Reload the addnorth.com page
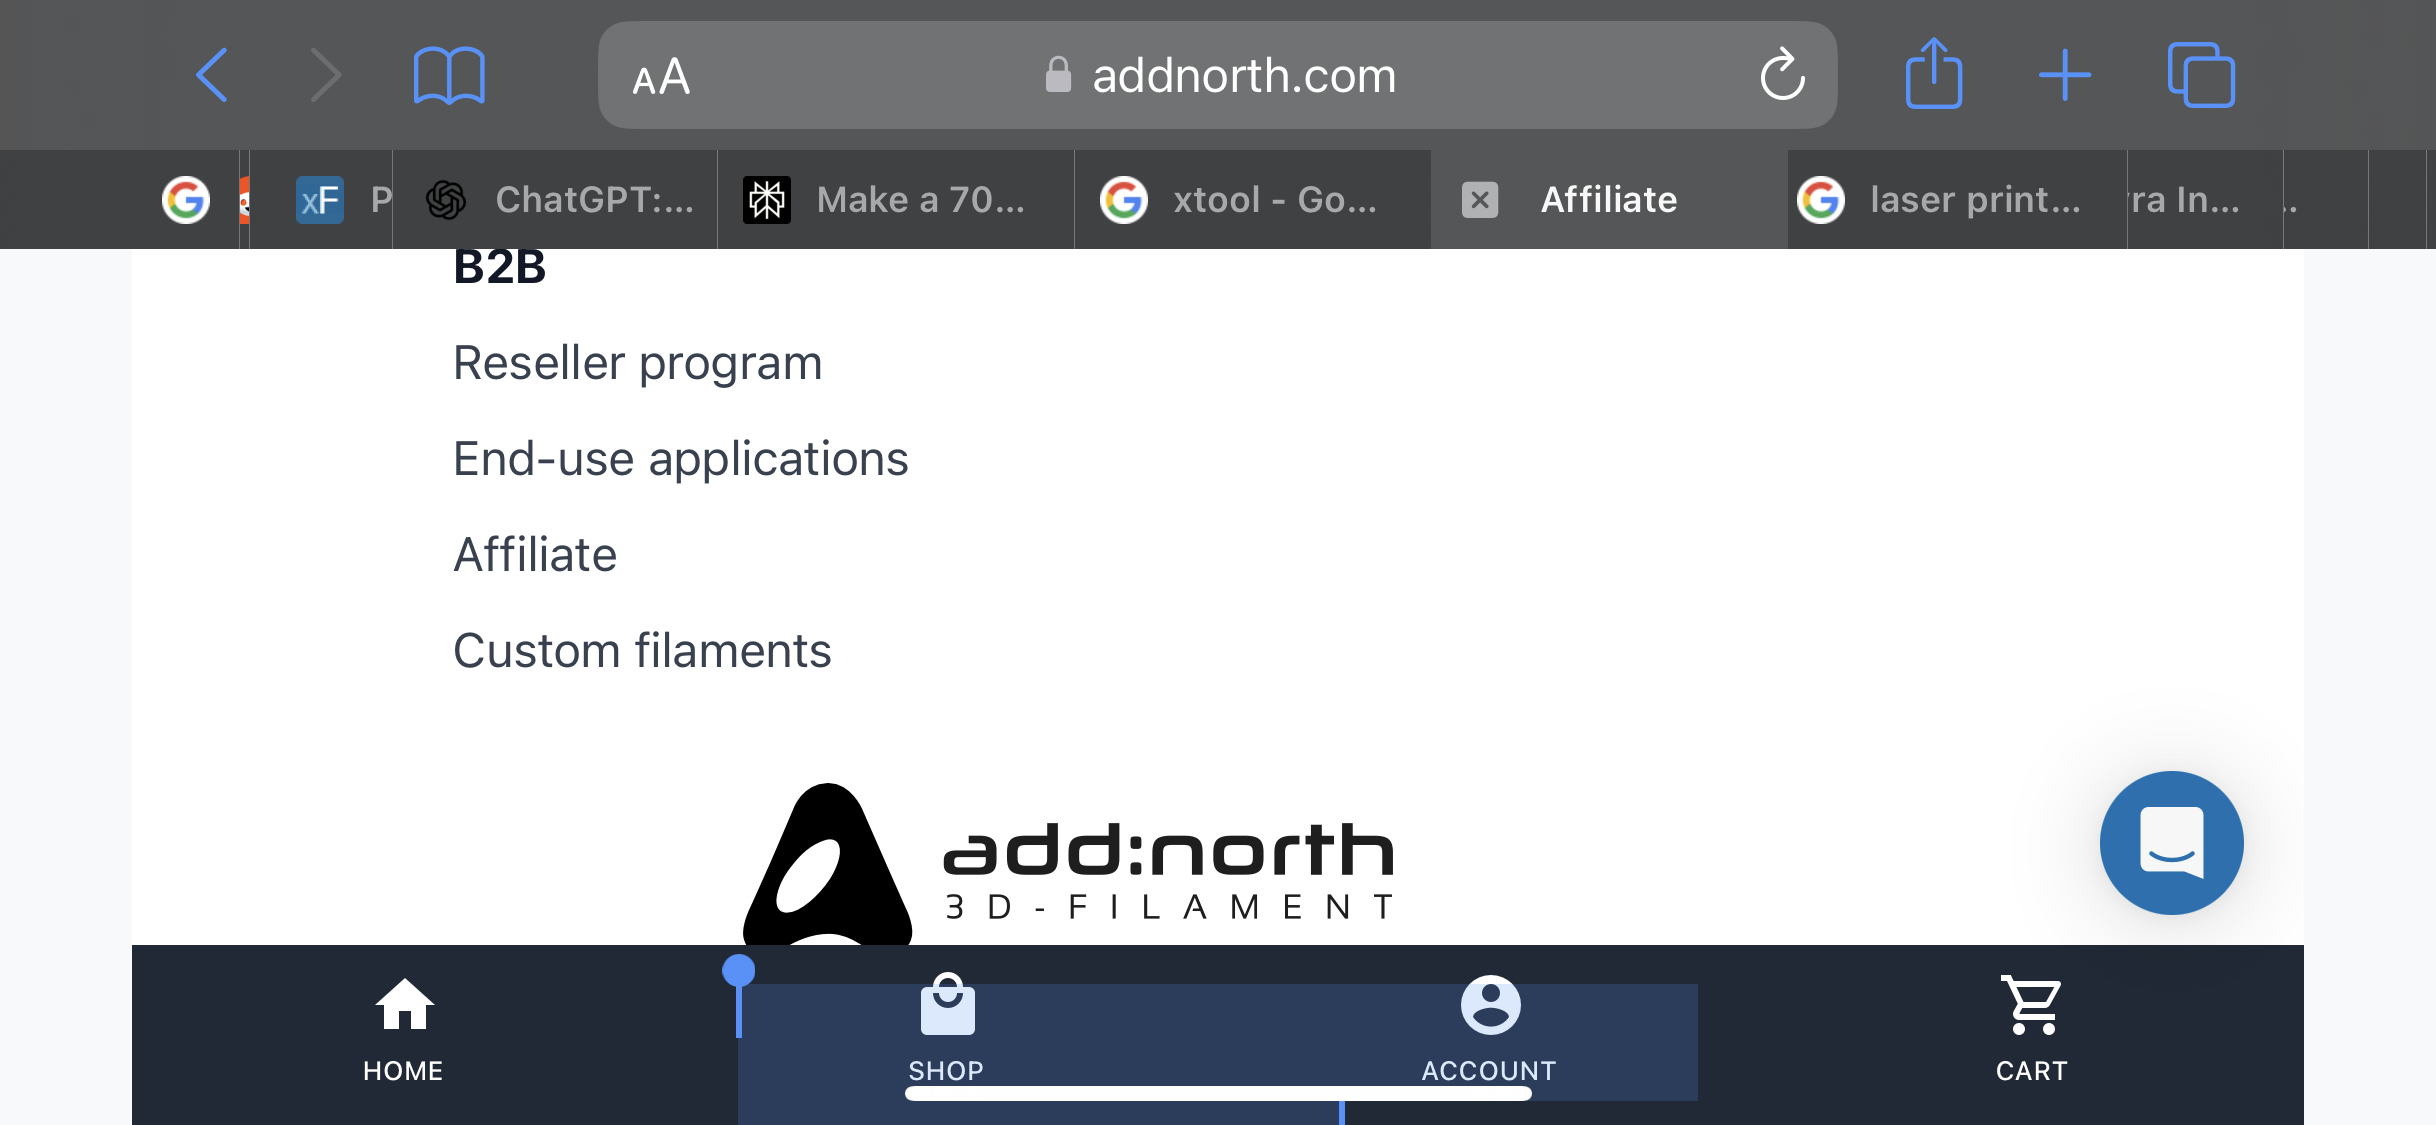Viewport: 2436px width, 1125px height. 1782,75
